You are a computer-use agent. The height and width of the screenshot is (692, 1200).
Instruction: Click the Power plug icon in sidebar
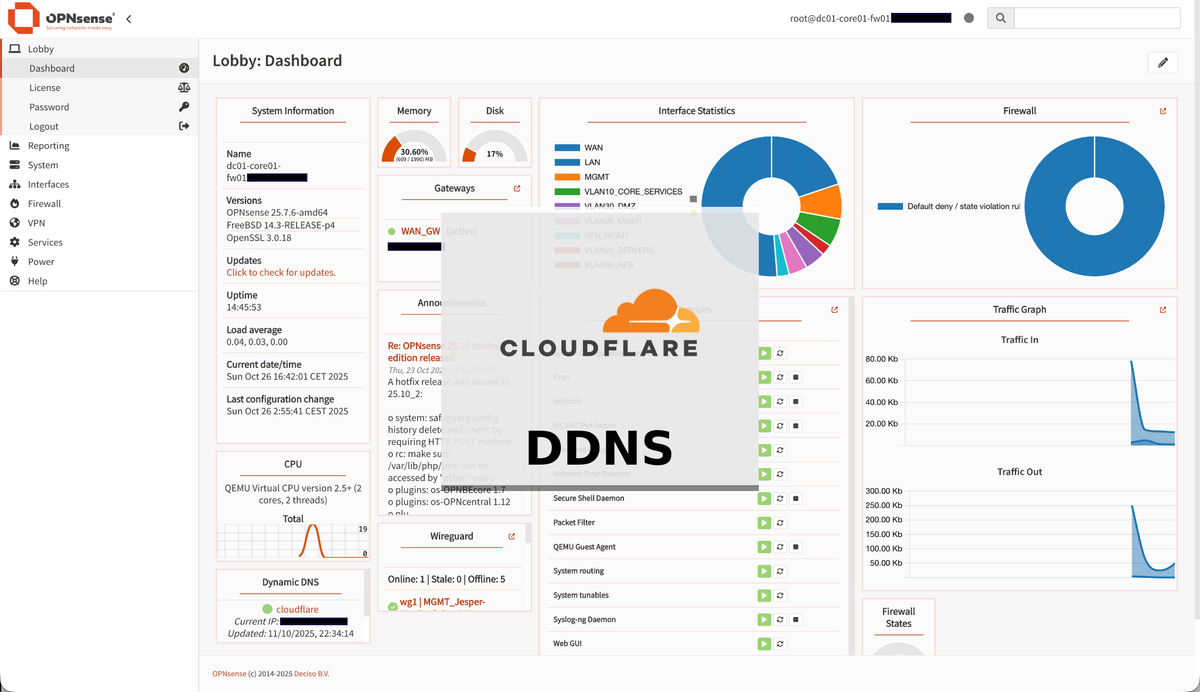pyautogui.click(x=17, y=261)
